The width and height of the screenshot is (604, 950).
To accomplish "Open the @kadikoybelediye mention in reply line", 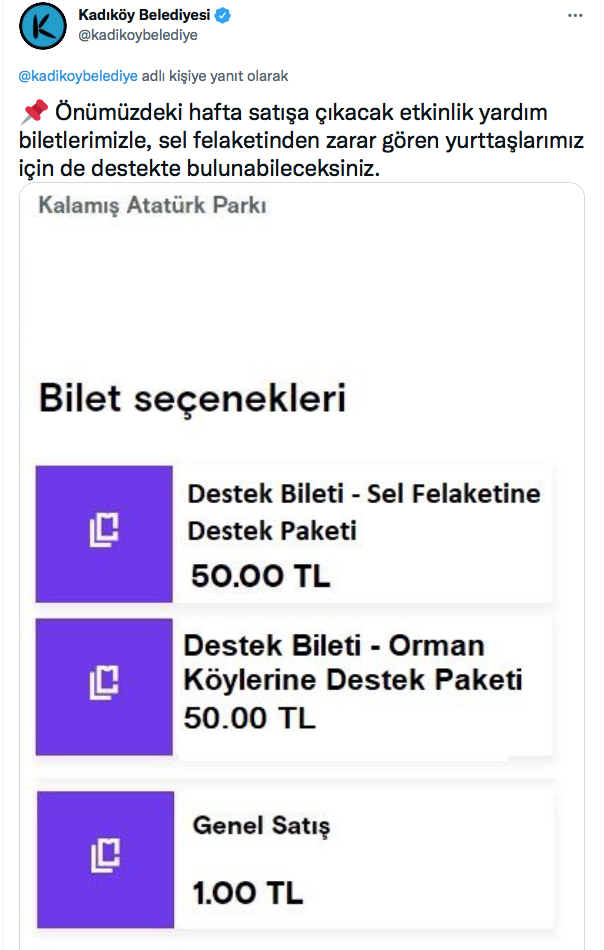I will pyautogui.click(x=78, y=76).
